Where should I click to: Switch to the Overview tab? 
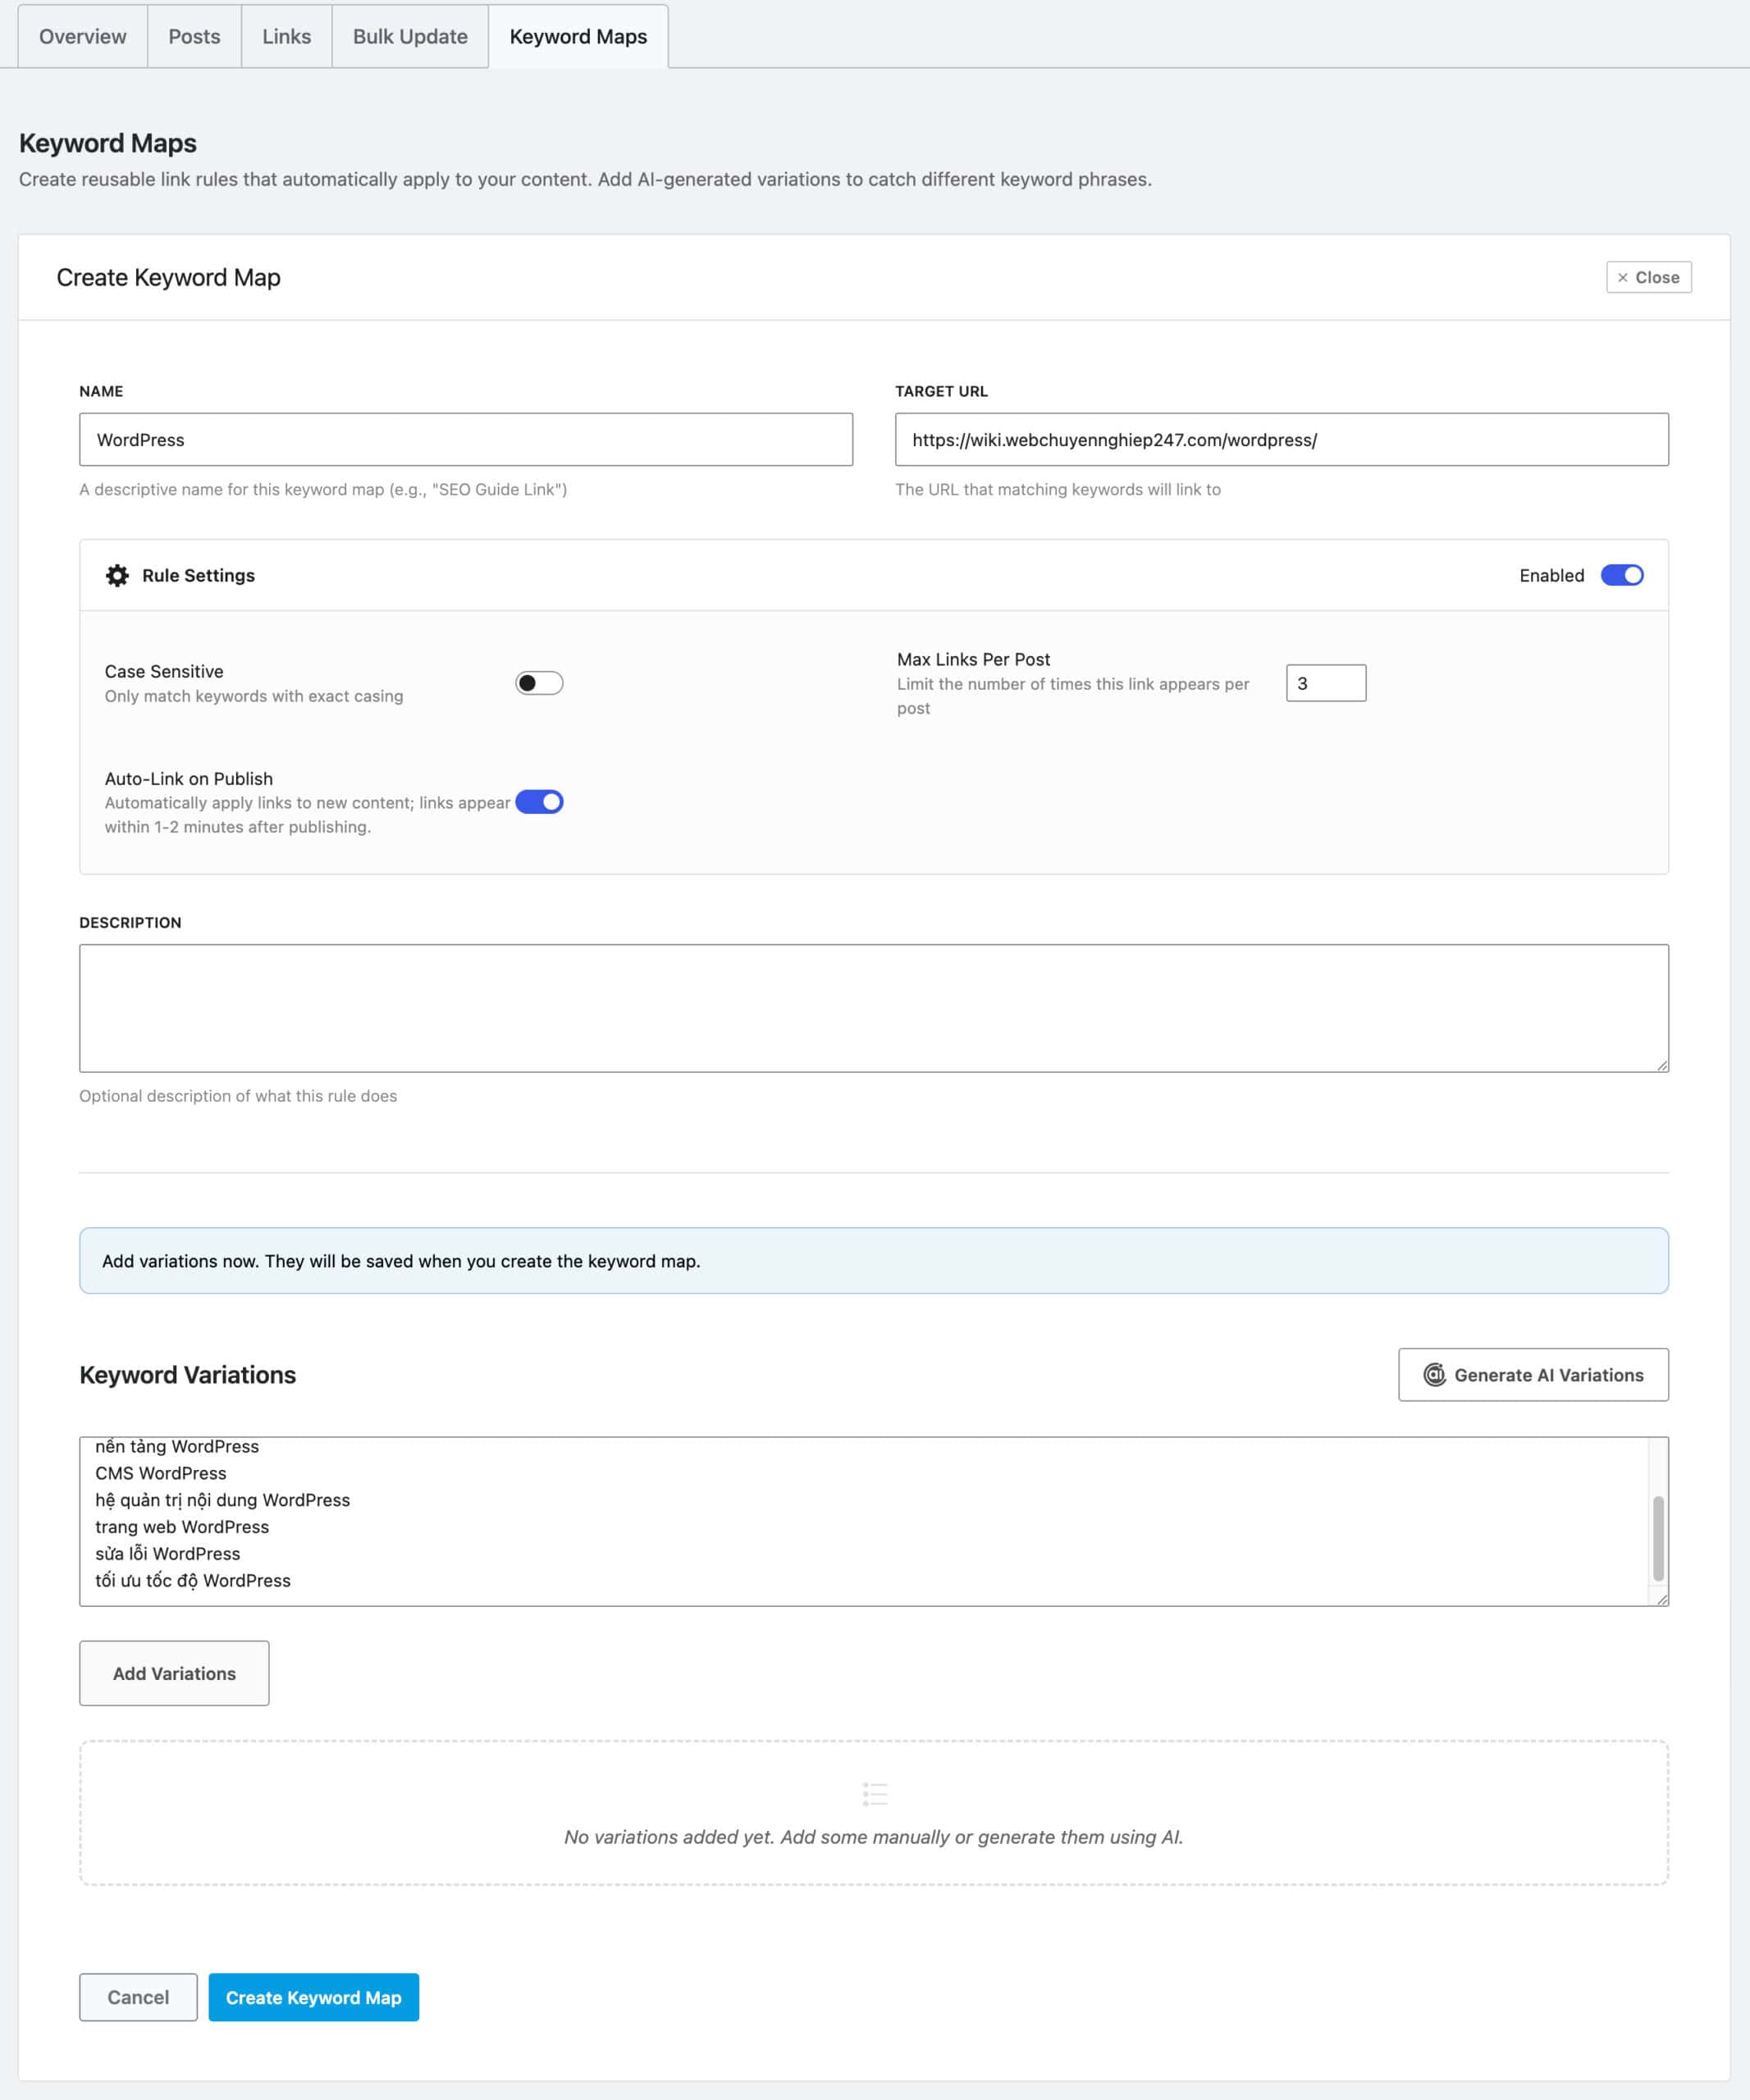coord(83,37)
